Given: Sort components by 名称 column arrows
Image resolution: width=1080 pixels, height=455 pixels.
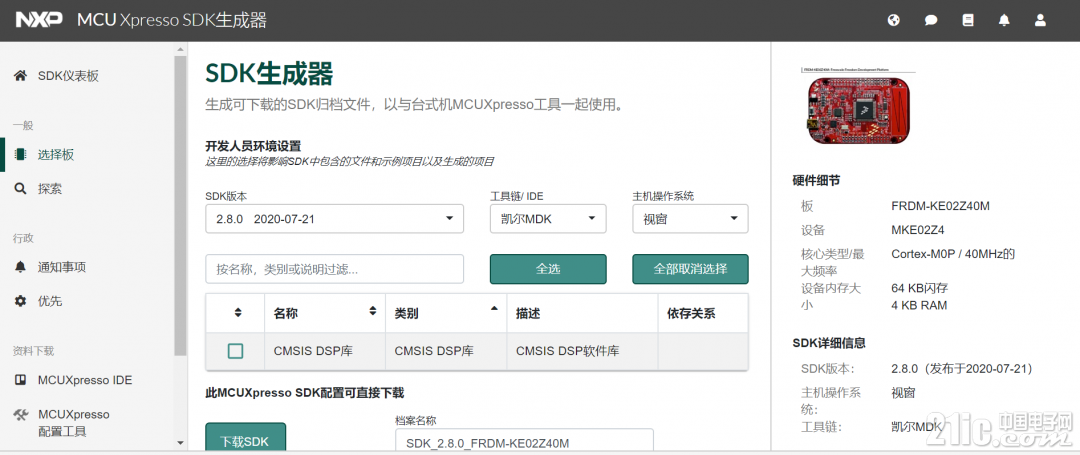Looking at the screenshot, I should point(373,310).
